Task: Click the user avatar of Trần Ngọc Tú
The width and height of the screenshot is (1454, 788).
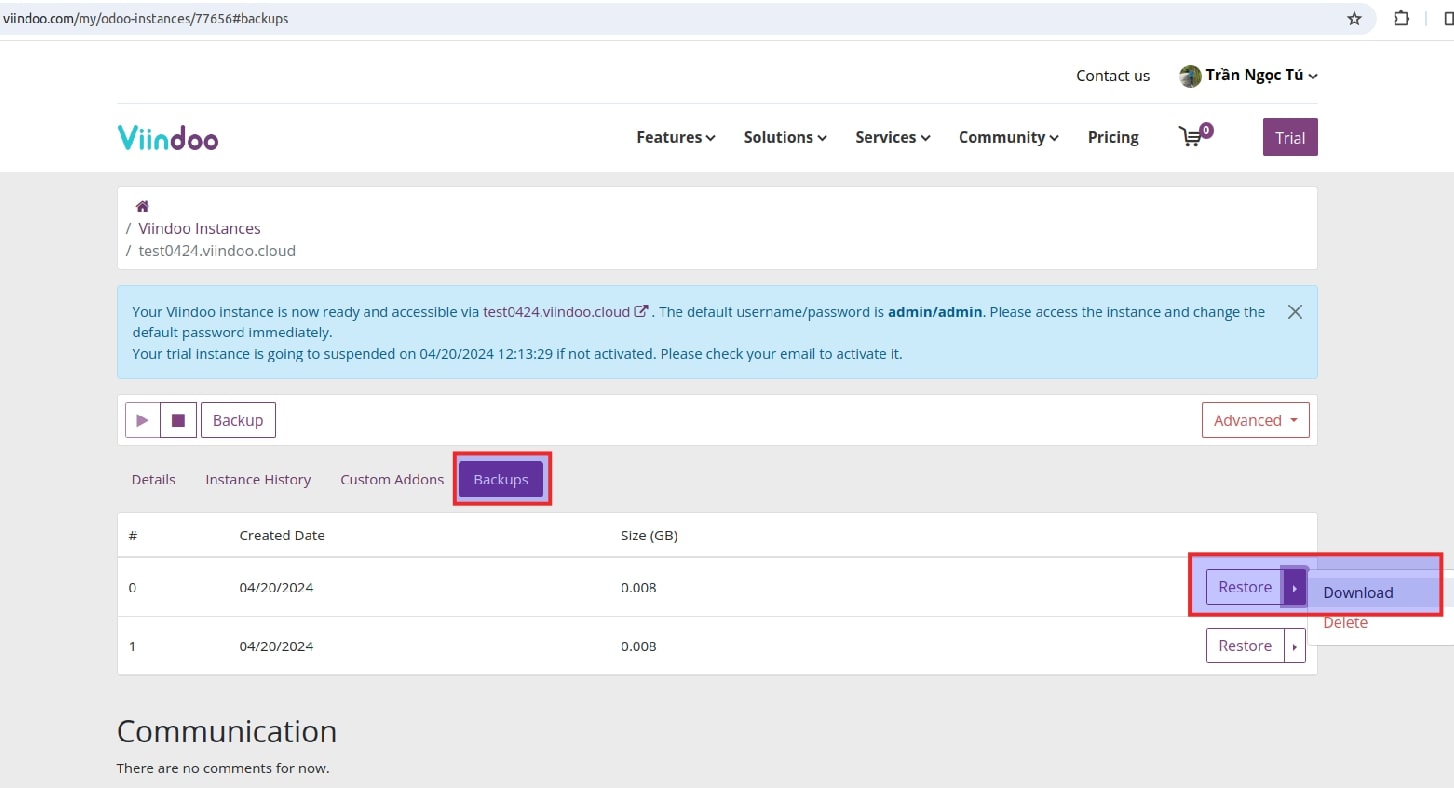Action: click(x=1190, y=76)
